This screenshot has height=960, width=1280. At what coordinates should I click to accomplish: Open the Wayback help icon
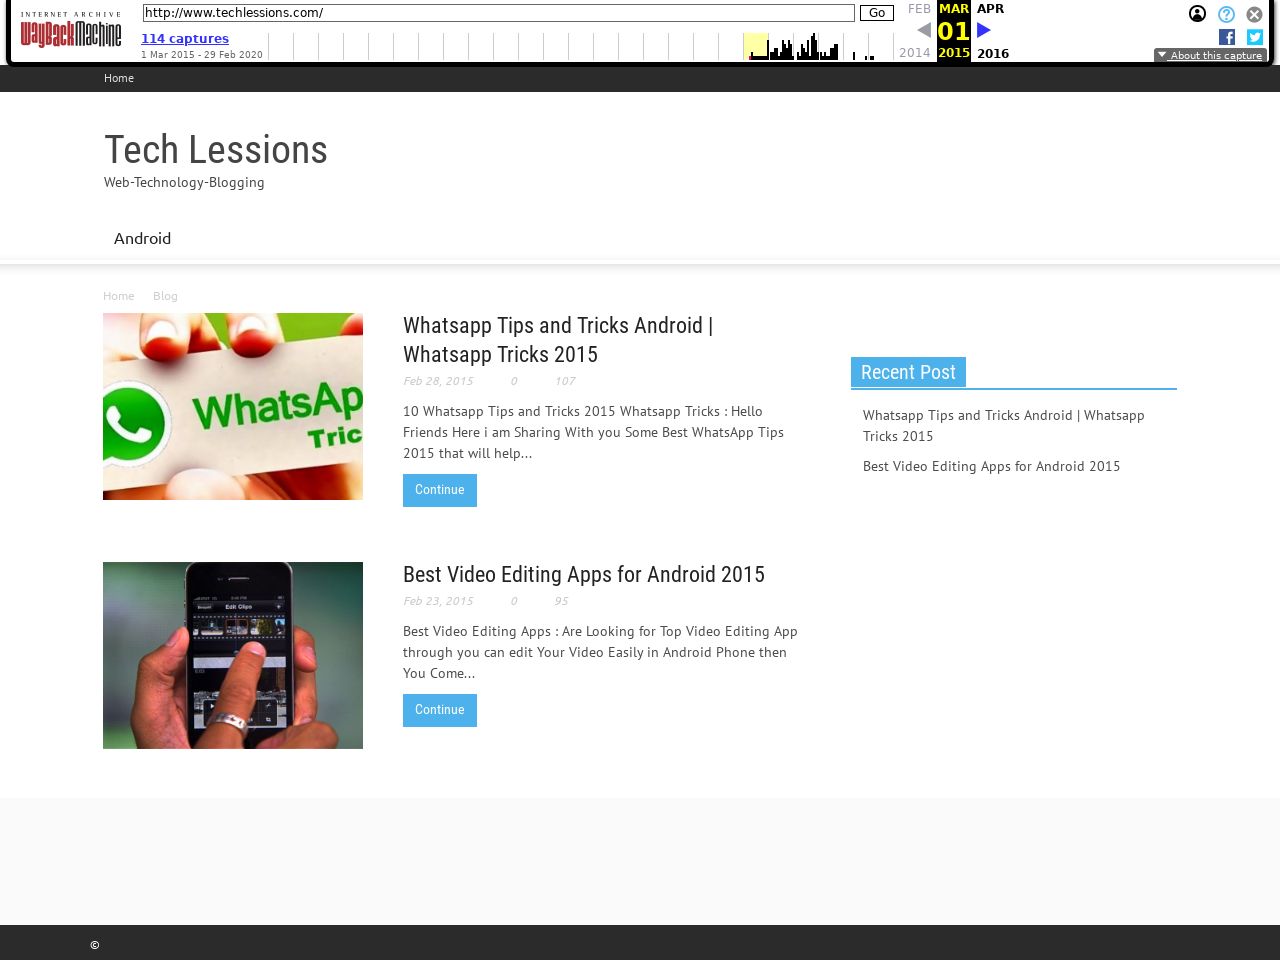point(1226,14)
